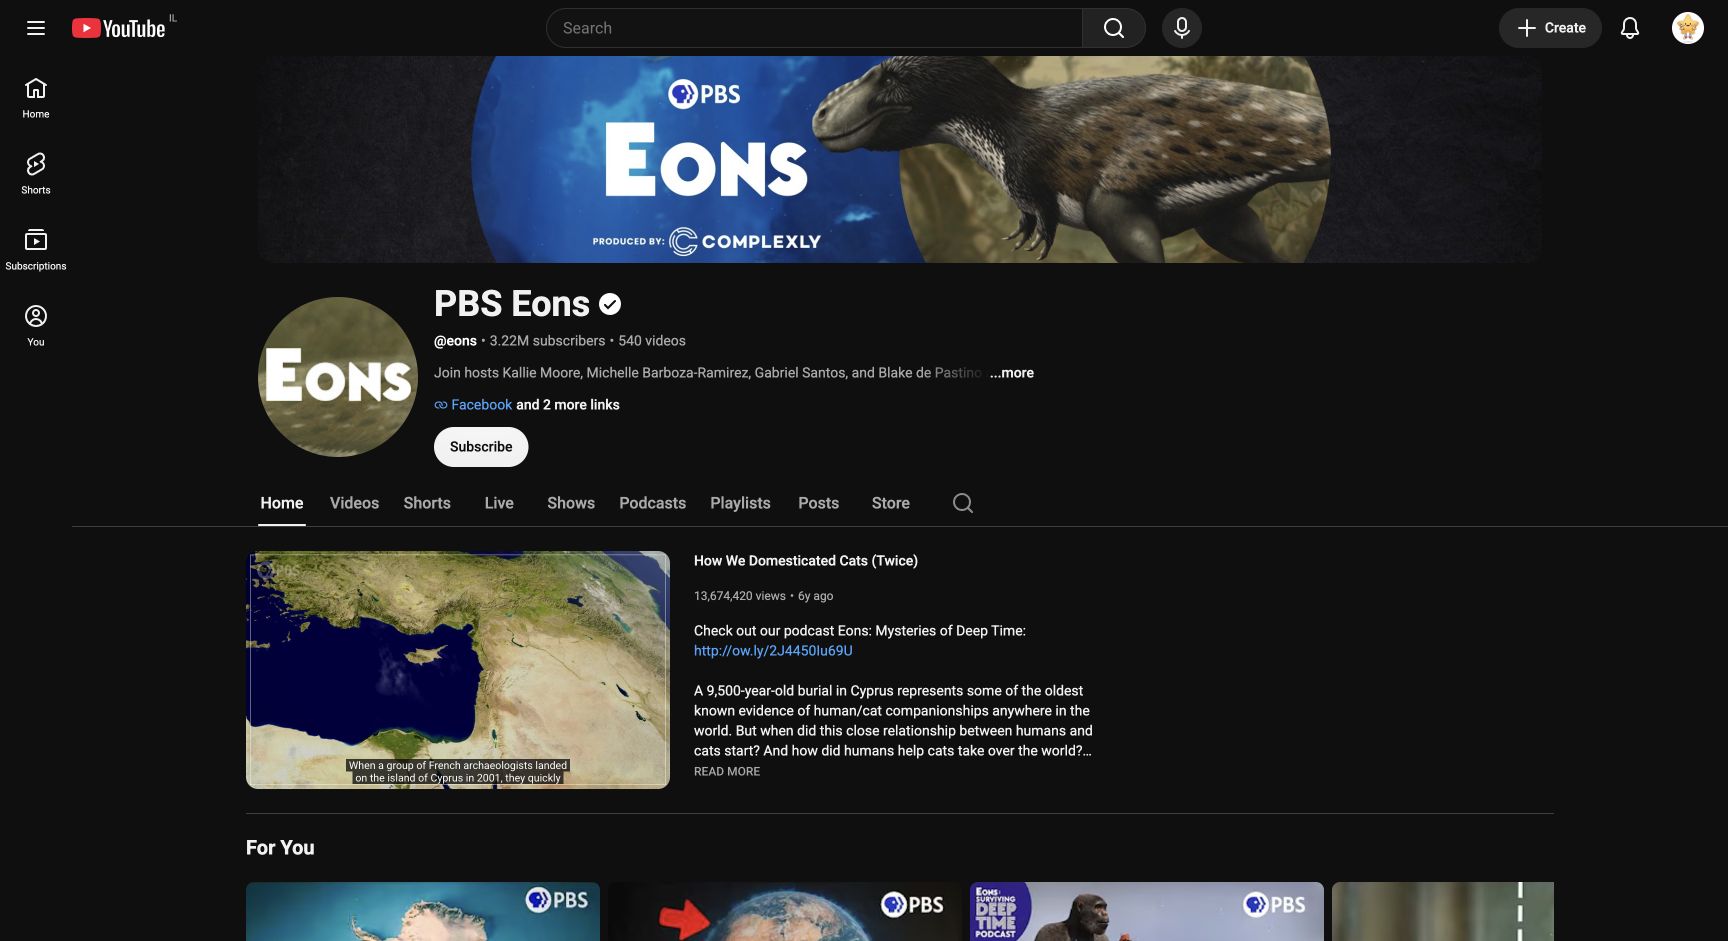
Task: Open the You section in sidebar
Action: point(36,326)
